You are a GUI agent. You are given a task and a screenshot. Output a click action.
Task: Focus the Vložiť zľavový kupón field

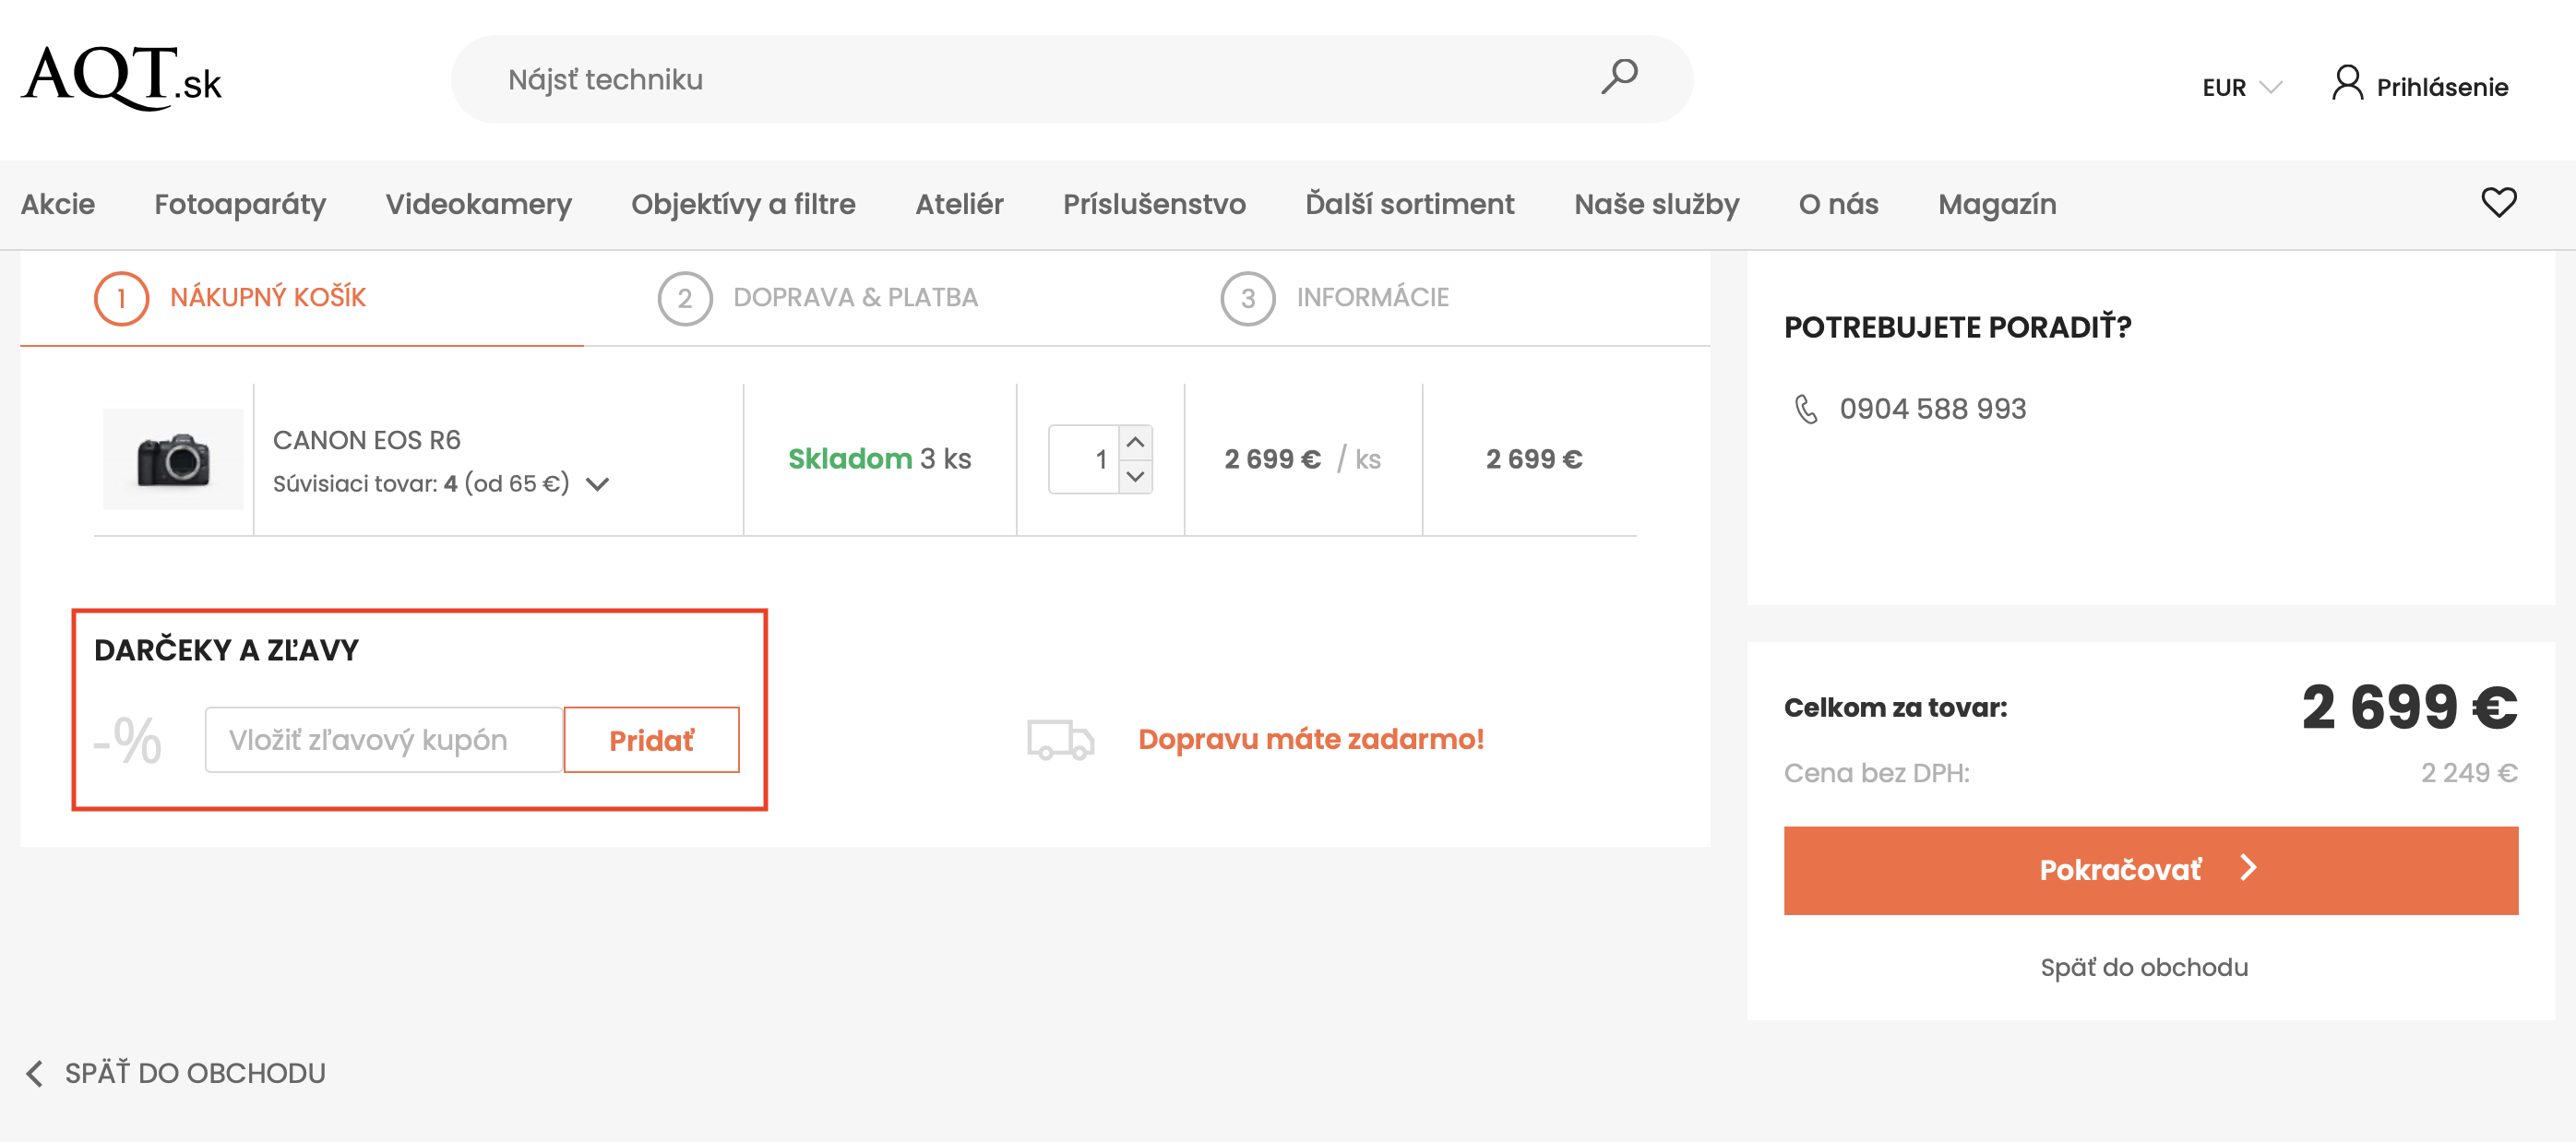pos(384,740)
